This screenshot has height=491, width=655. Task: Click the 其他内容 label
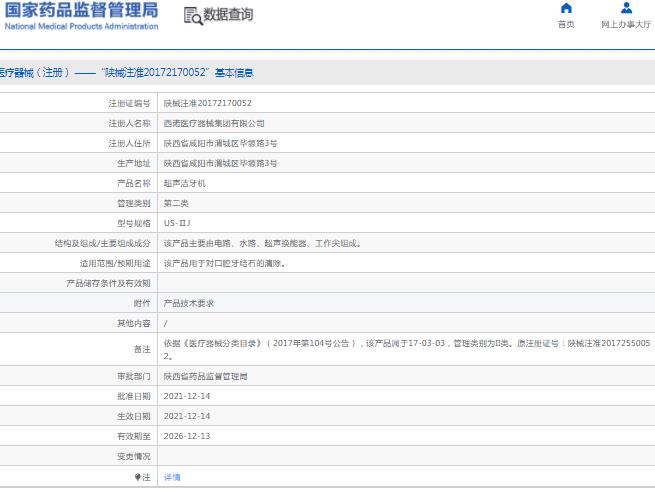click(x=134, y=323)
